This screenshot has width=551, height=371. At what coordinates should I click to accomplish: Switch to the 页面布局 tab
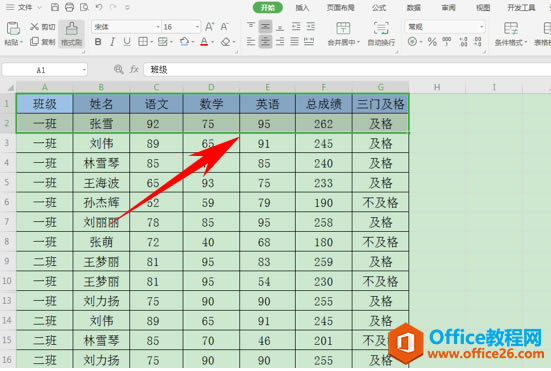tap(341, 7)
